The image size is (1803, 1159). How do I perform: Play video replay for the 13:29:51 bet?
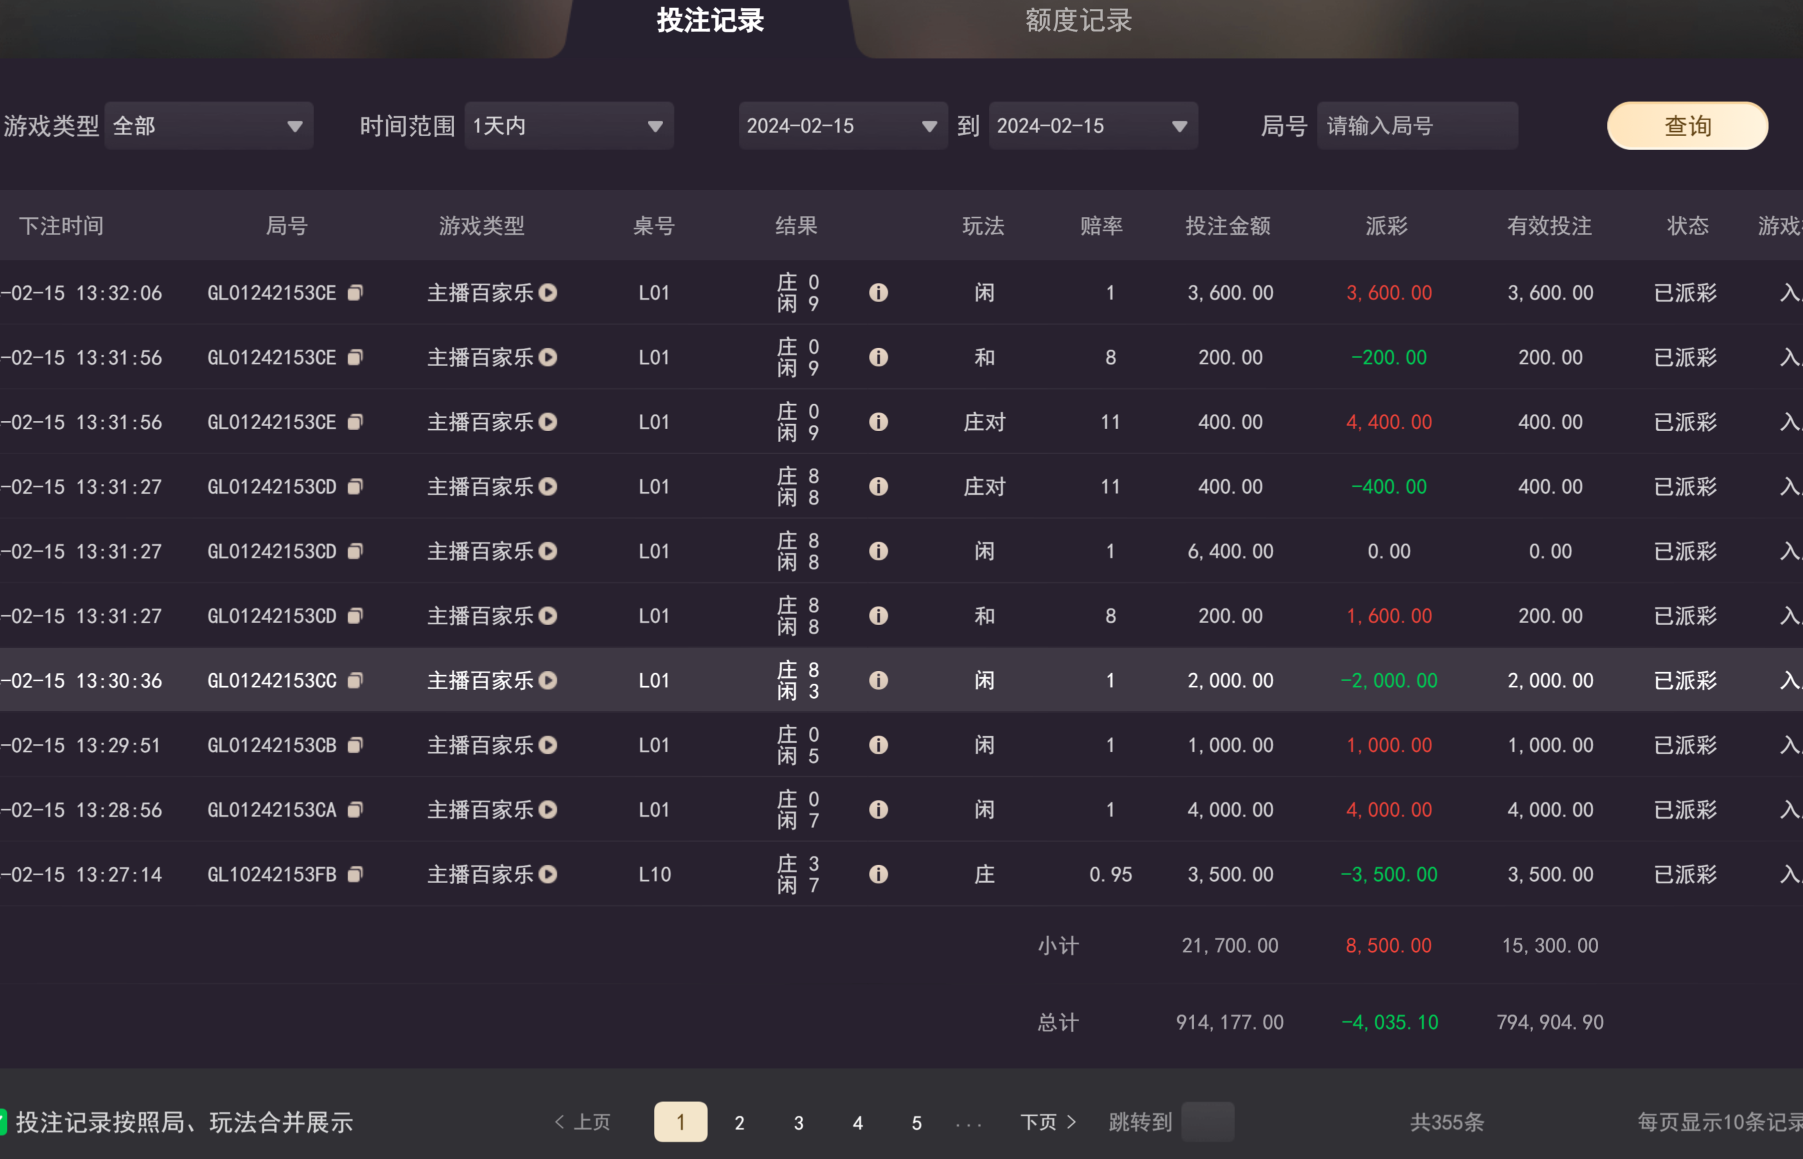click(548, 745)
